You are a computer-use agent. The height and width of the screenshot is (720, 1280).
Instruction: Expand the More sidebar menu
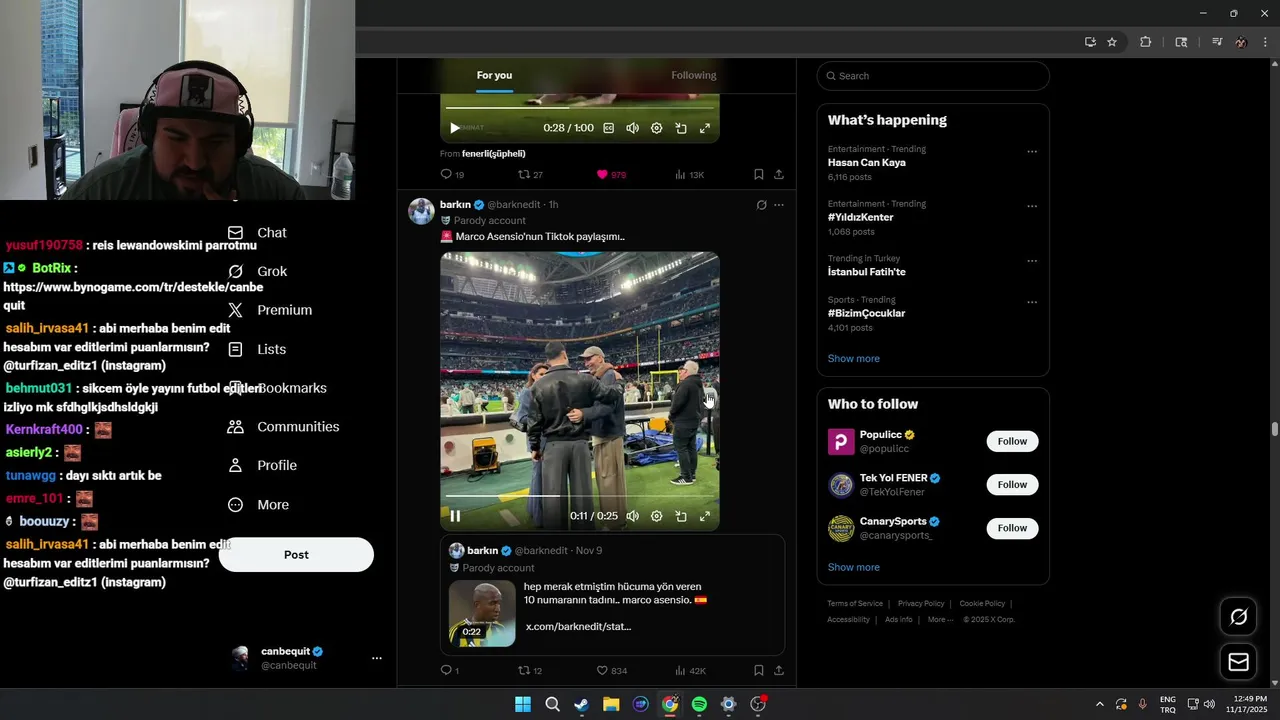pyautogui.click(x=258, y=505)
